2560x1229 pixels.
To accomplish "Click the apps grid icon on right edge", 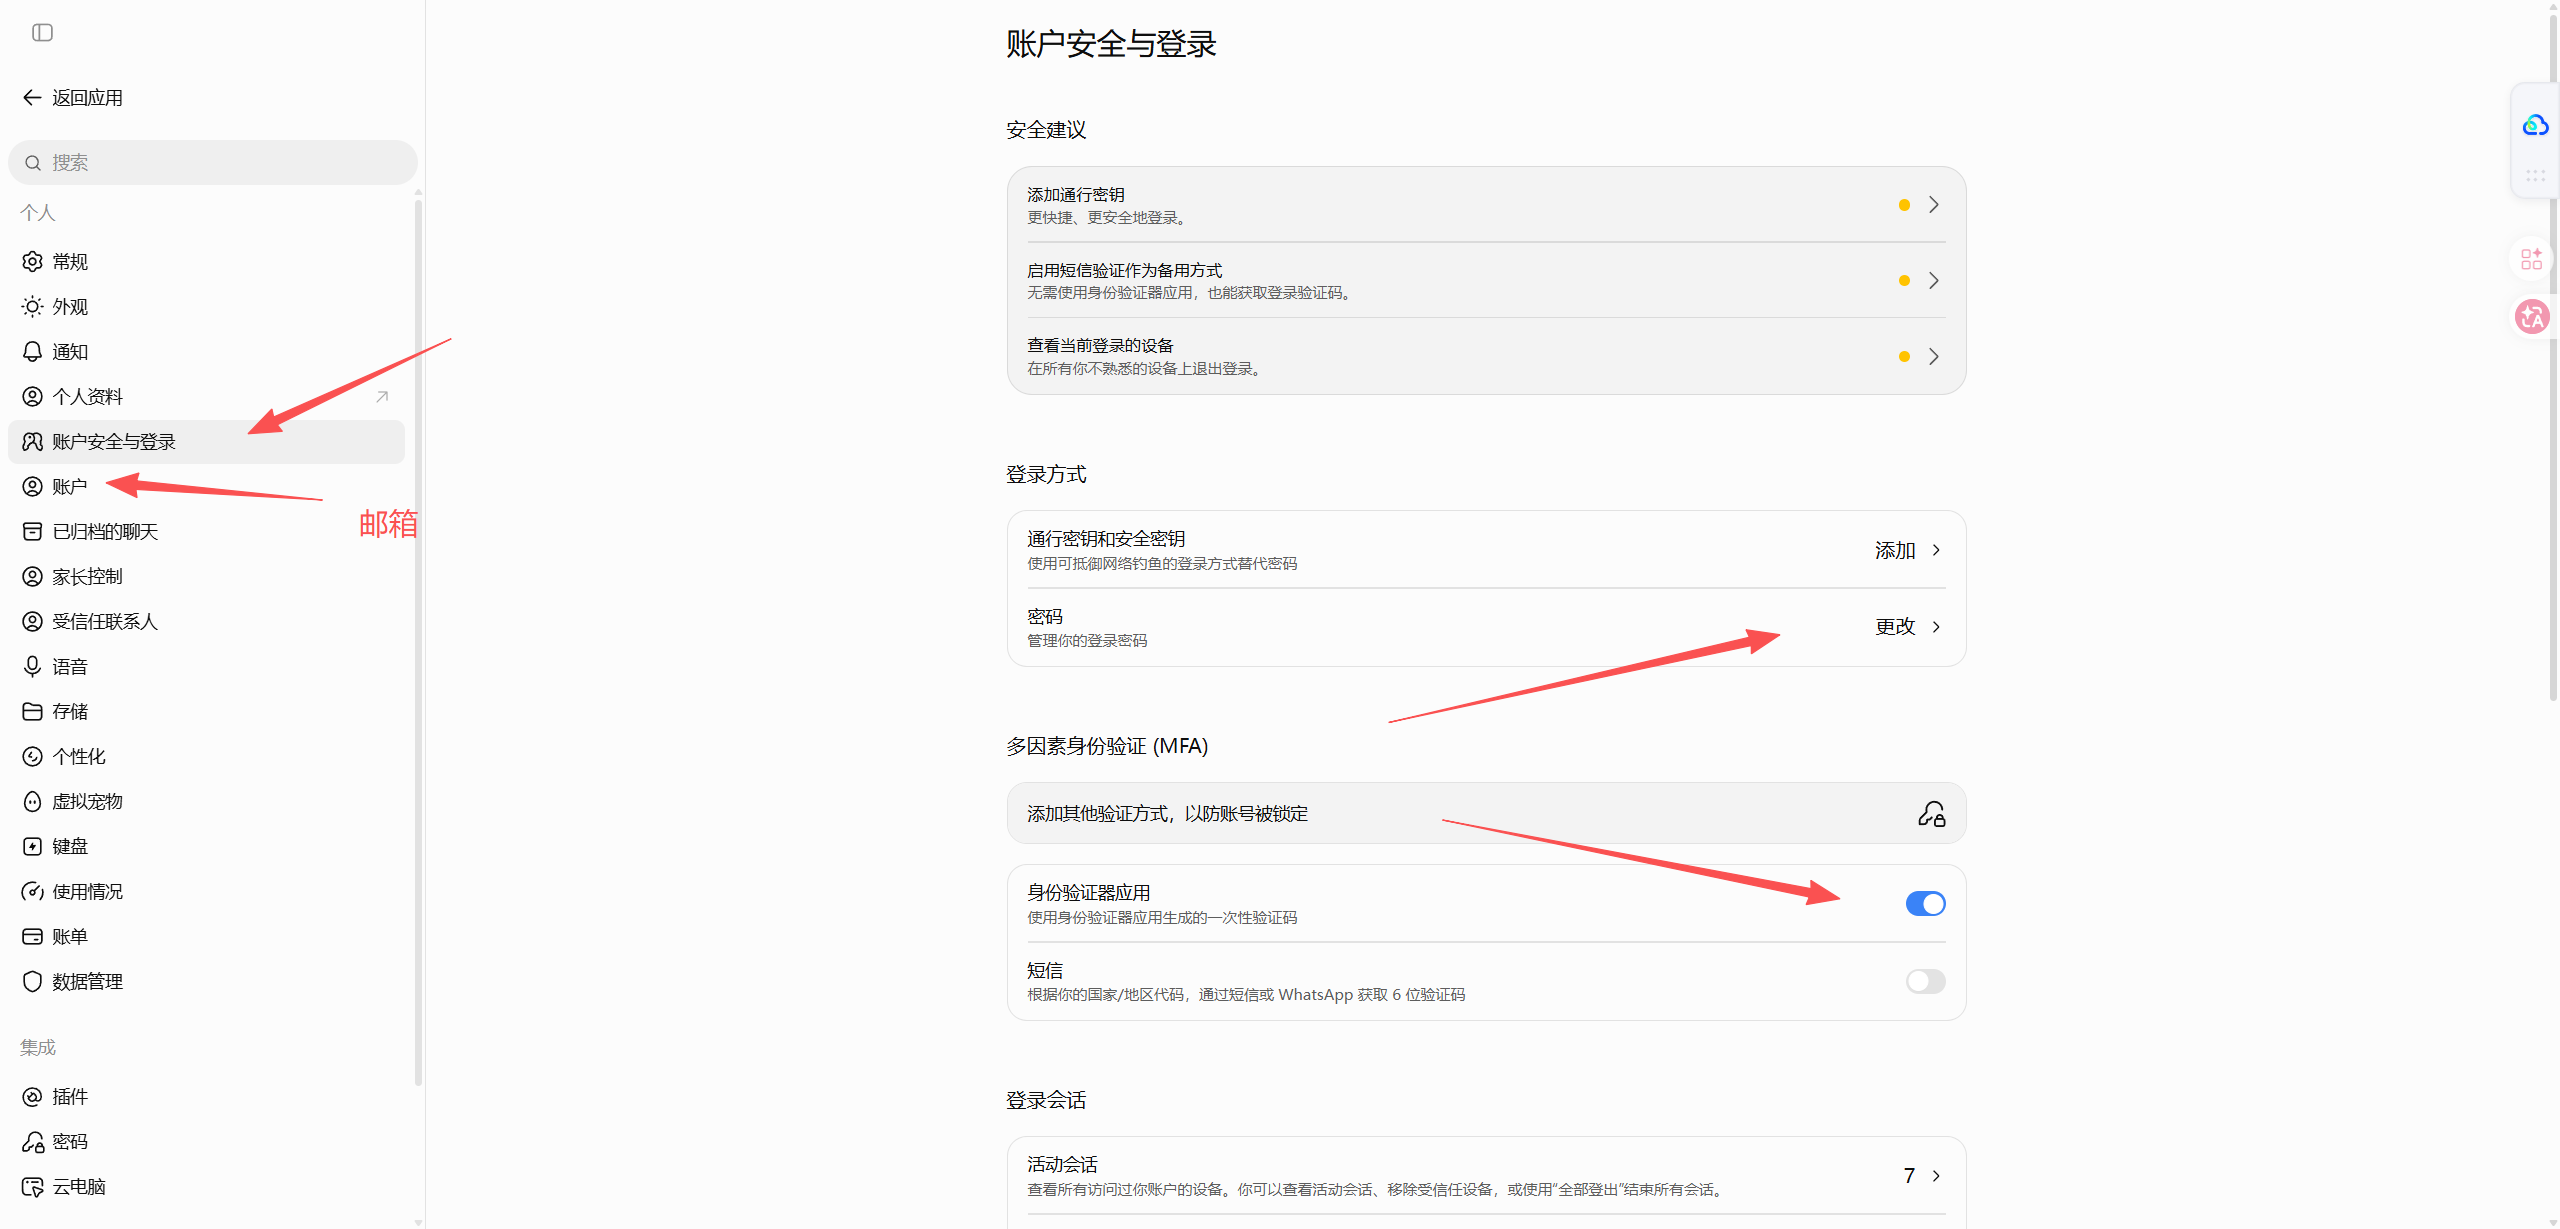I will [2532, 259].
